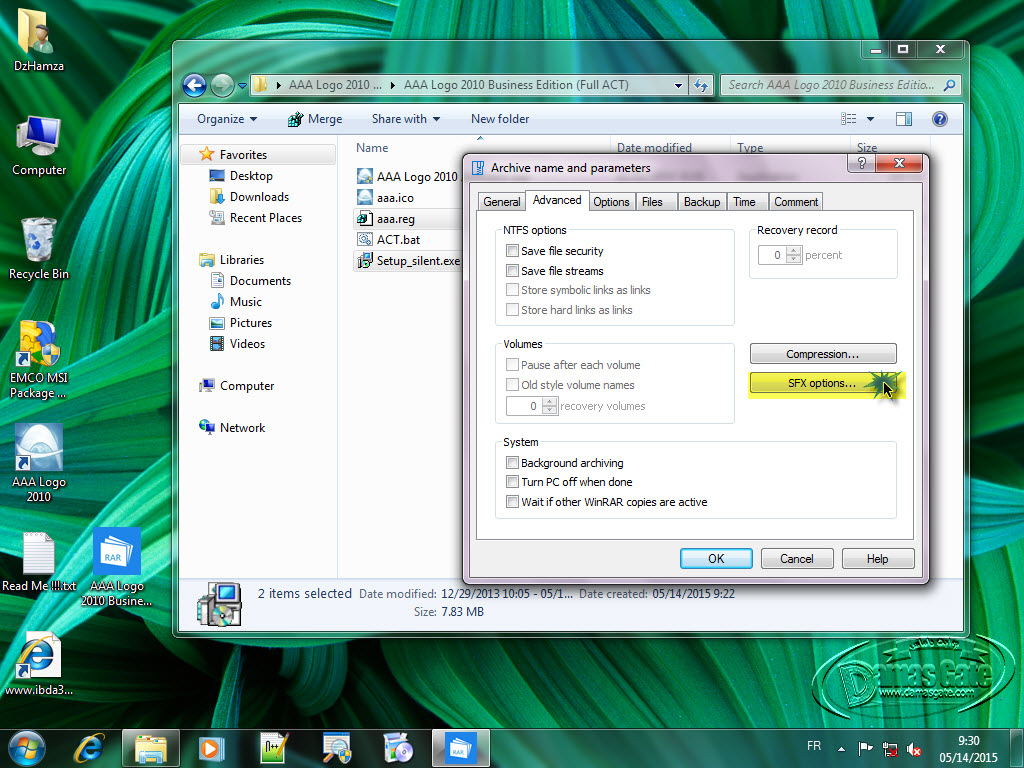Adjust recovery volumes count spinner

[550, 406]
